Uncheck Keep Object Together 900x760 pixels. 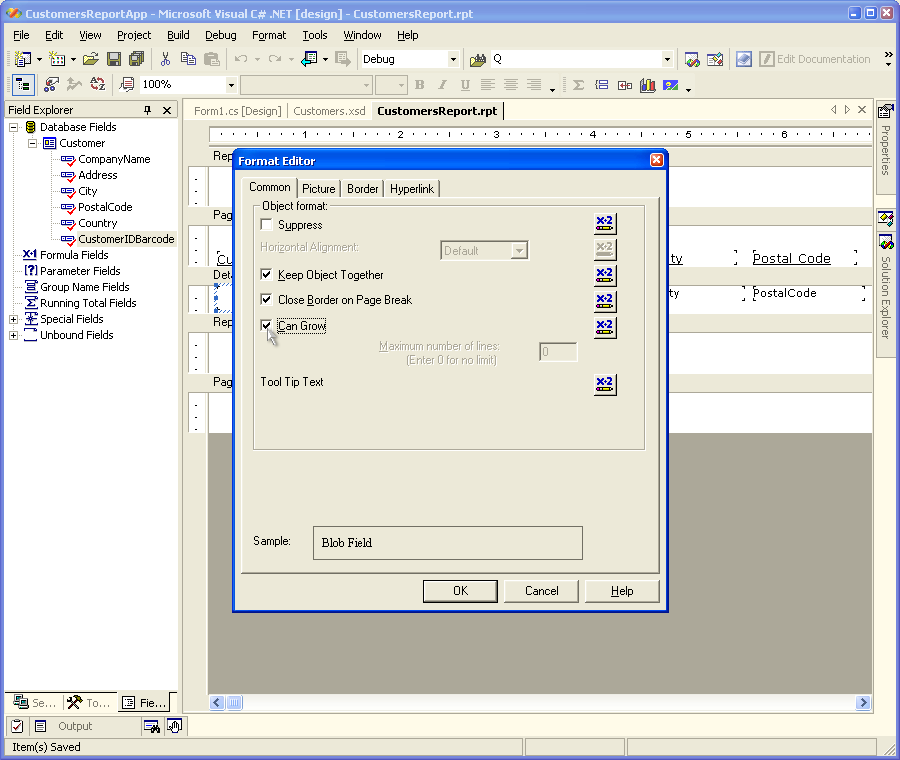pyautogui.click(x=266, y=275)
